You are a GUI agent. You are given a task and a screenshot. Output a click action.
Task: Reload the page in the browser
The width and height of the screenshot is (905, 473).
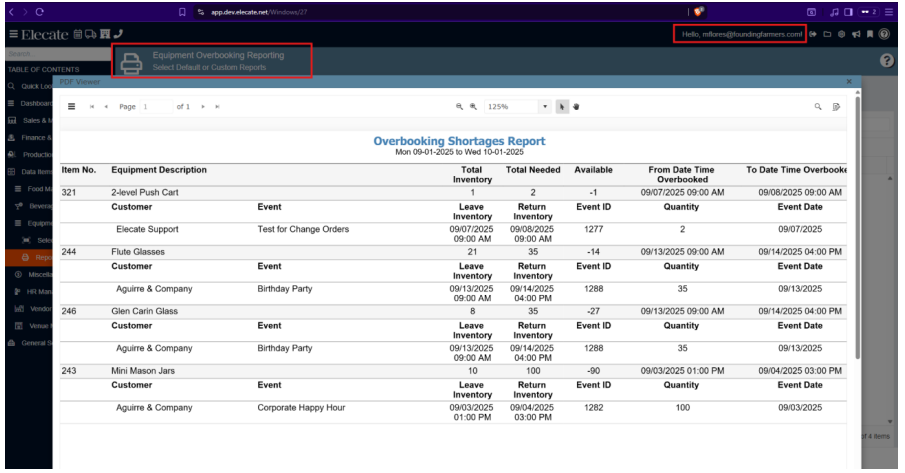click(x=39, y=11)
